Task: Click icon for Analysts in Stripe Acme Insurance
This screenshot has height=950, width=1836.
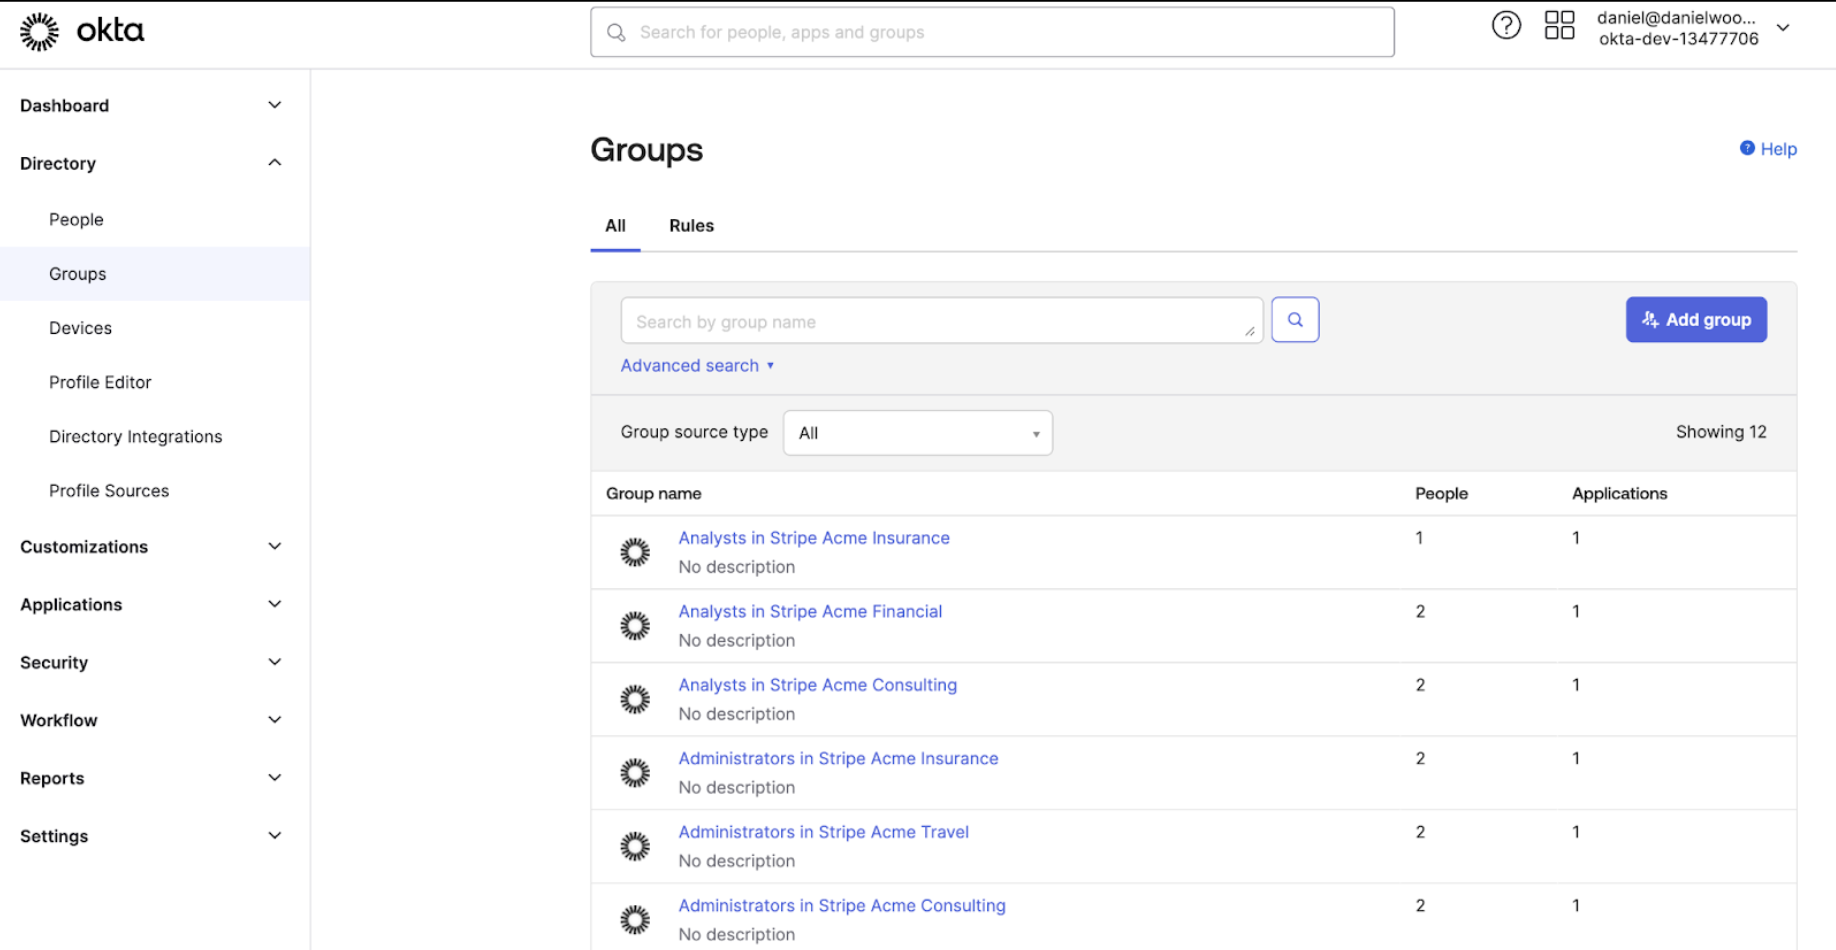Action: click(x=635, y=552)
